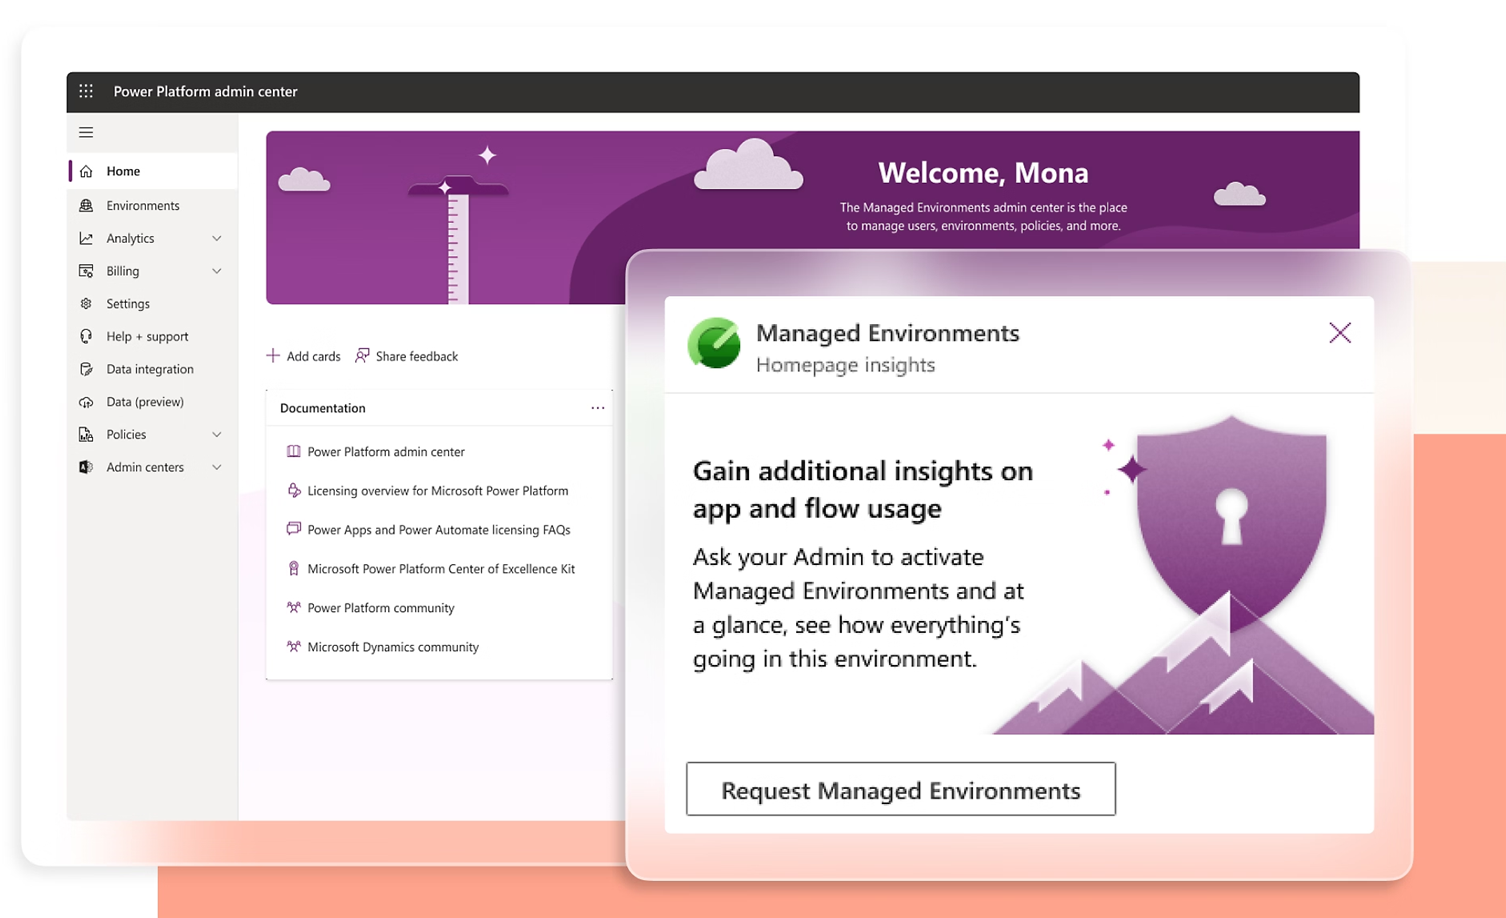Open Data integration navigation item
Viewport: 1506px width, 918px height.
coord(153,369)
